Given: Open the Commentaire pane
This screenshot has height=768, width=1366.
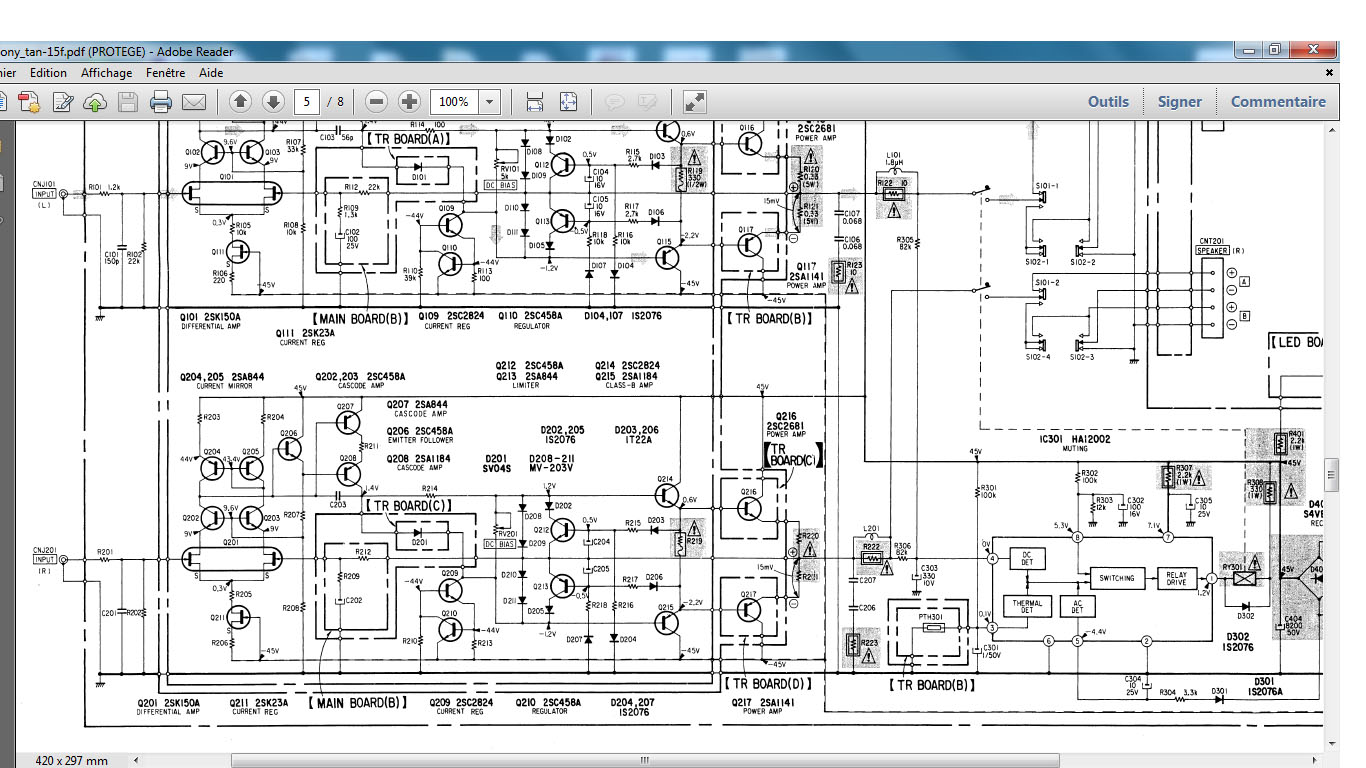Looking at the screenshot, I should (1278, 101).
